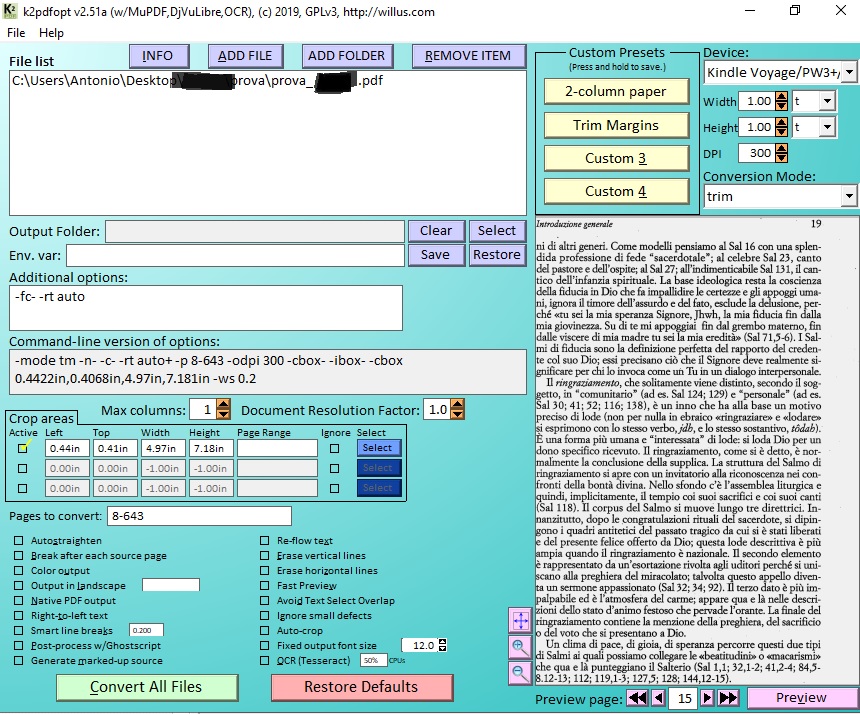Check Ignore box for first crop area
Image resolution: width=860 pixels, height=714 pixels.
pos(335,448)
